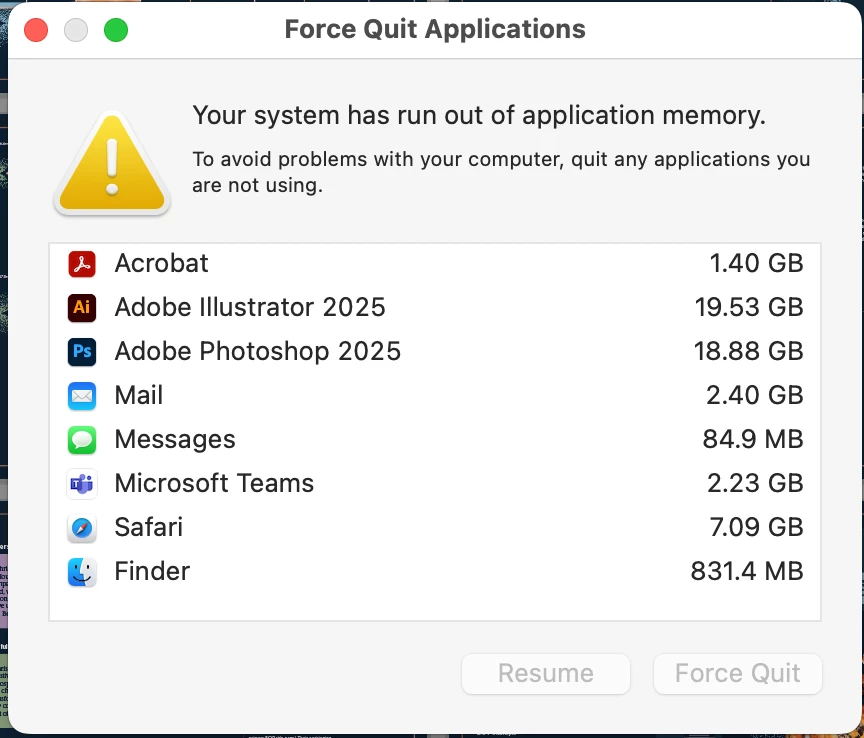Select Acrobat in the application list

point(162,264)
